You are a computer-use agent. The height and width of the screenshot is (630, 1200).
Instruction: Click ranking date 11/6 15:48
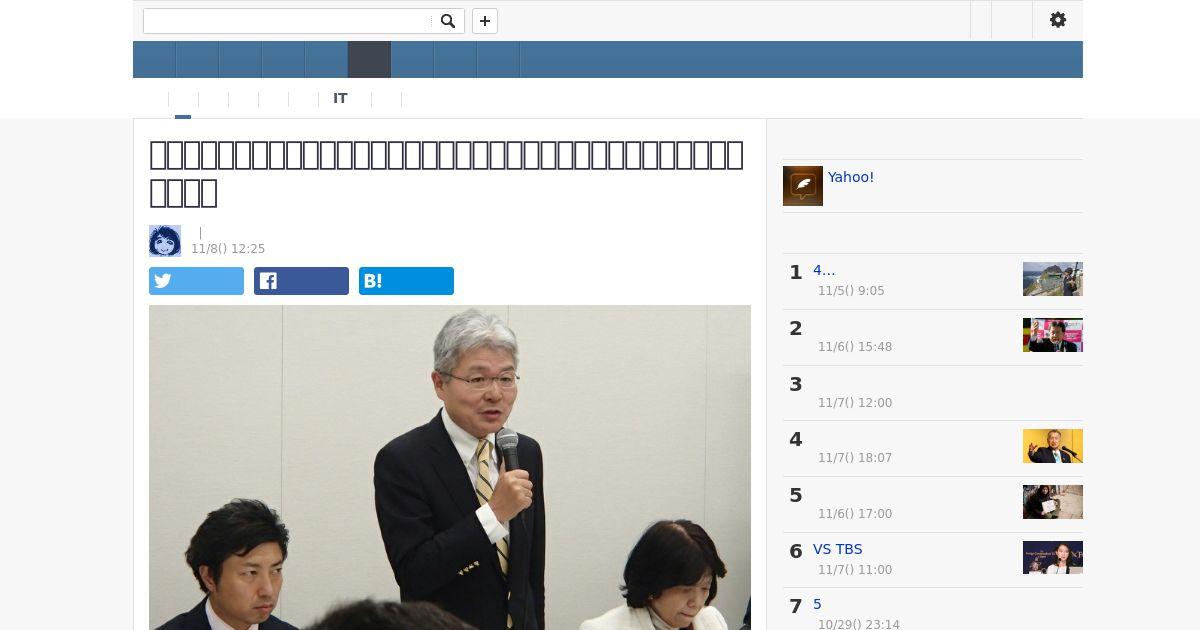pos(855,347)
